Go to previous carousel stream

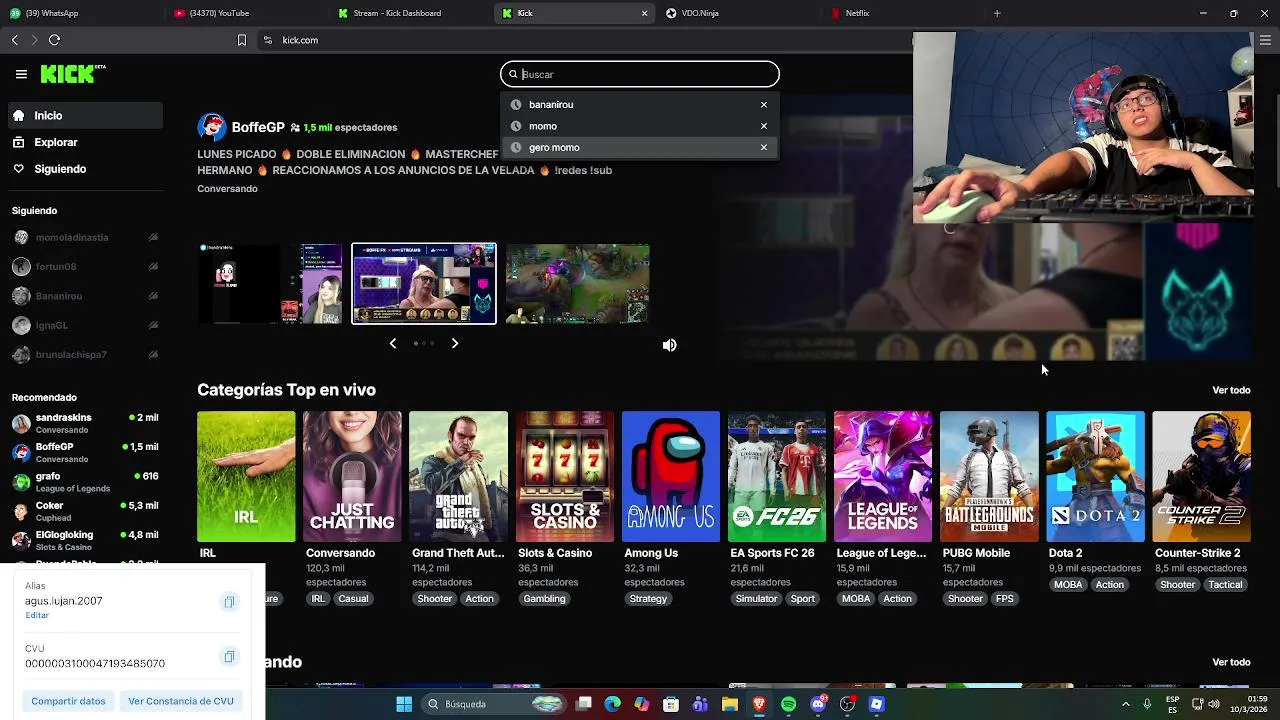click(x=393, y=343)
